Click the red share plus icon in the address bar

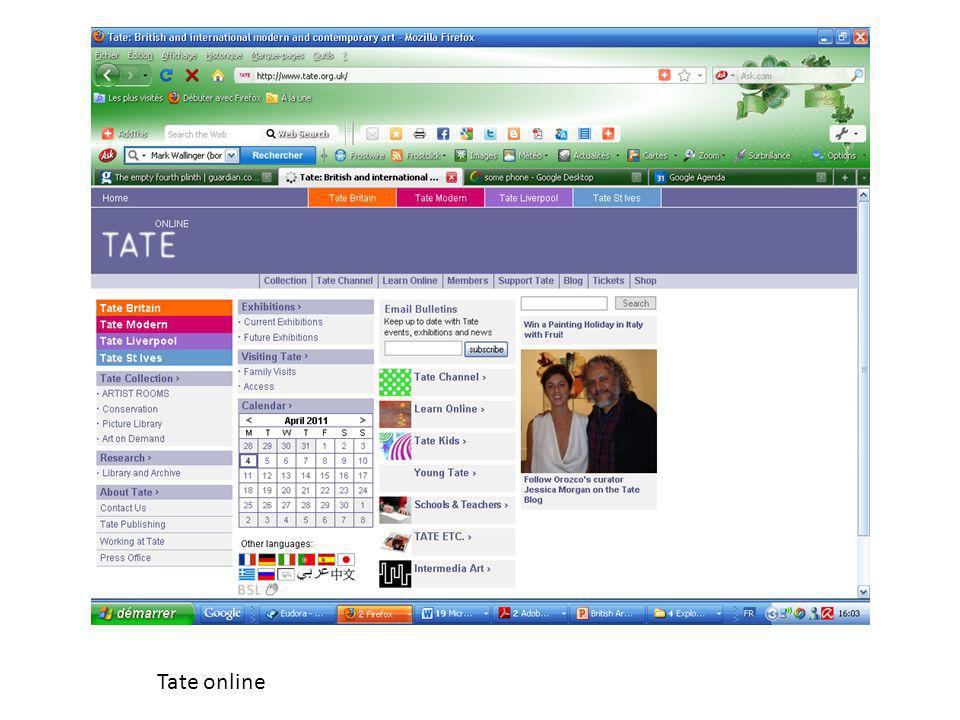[x=664, y=75]
